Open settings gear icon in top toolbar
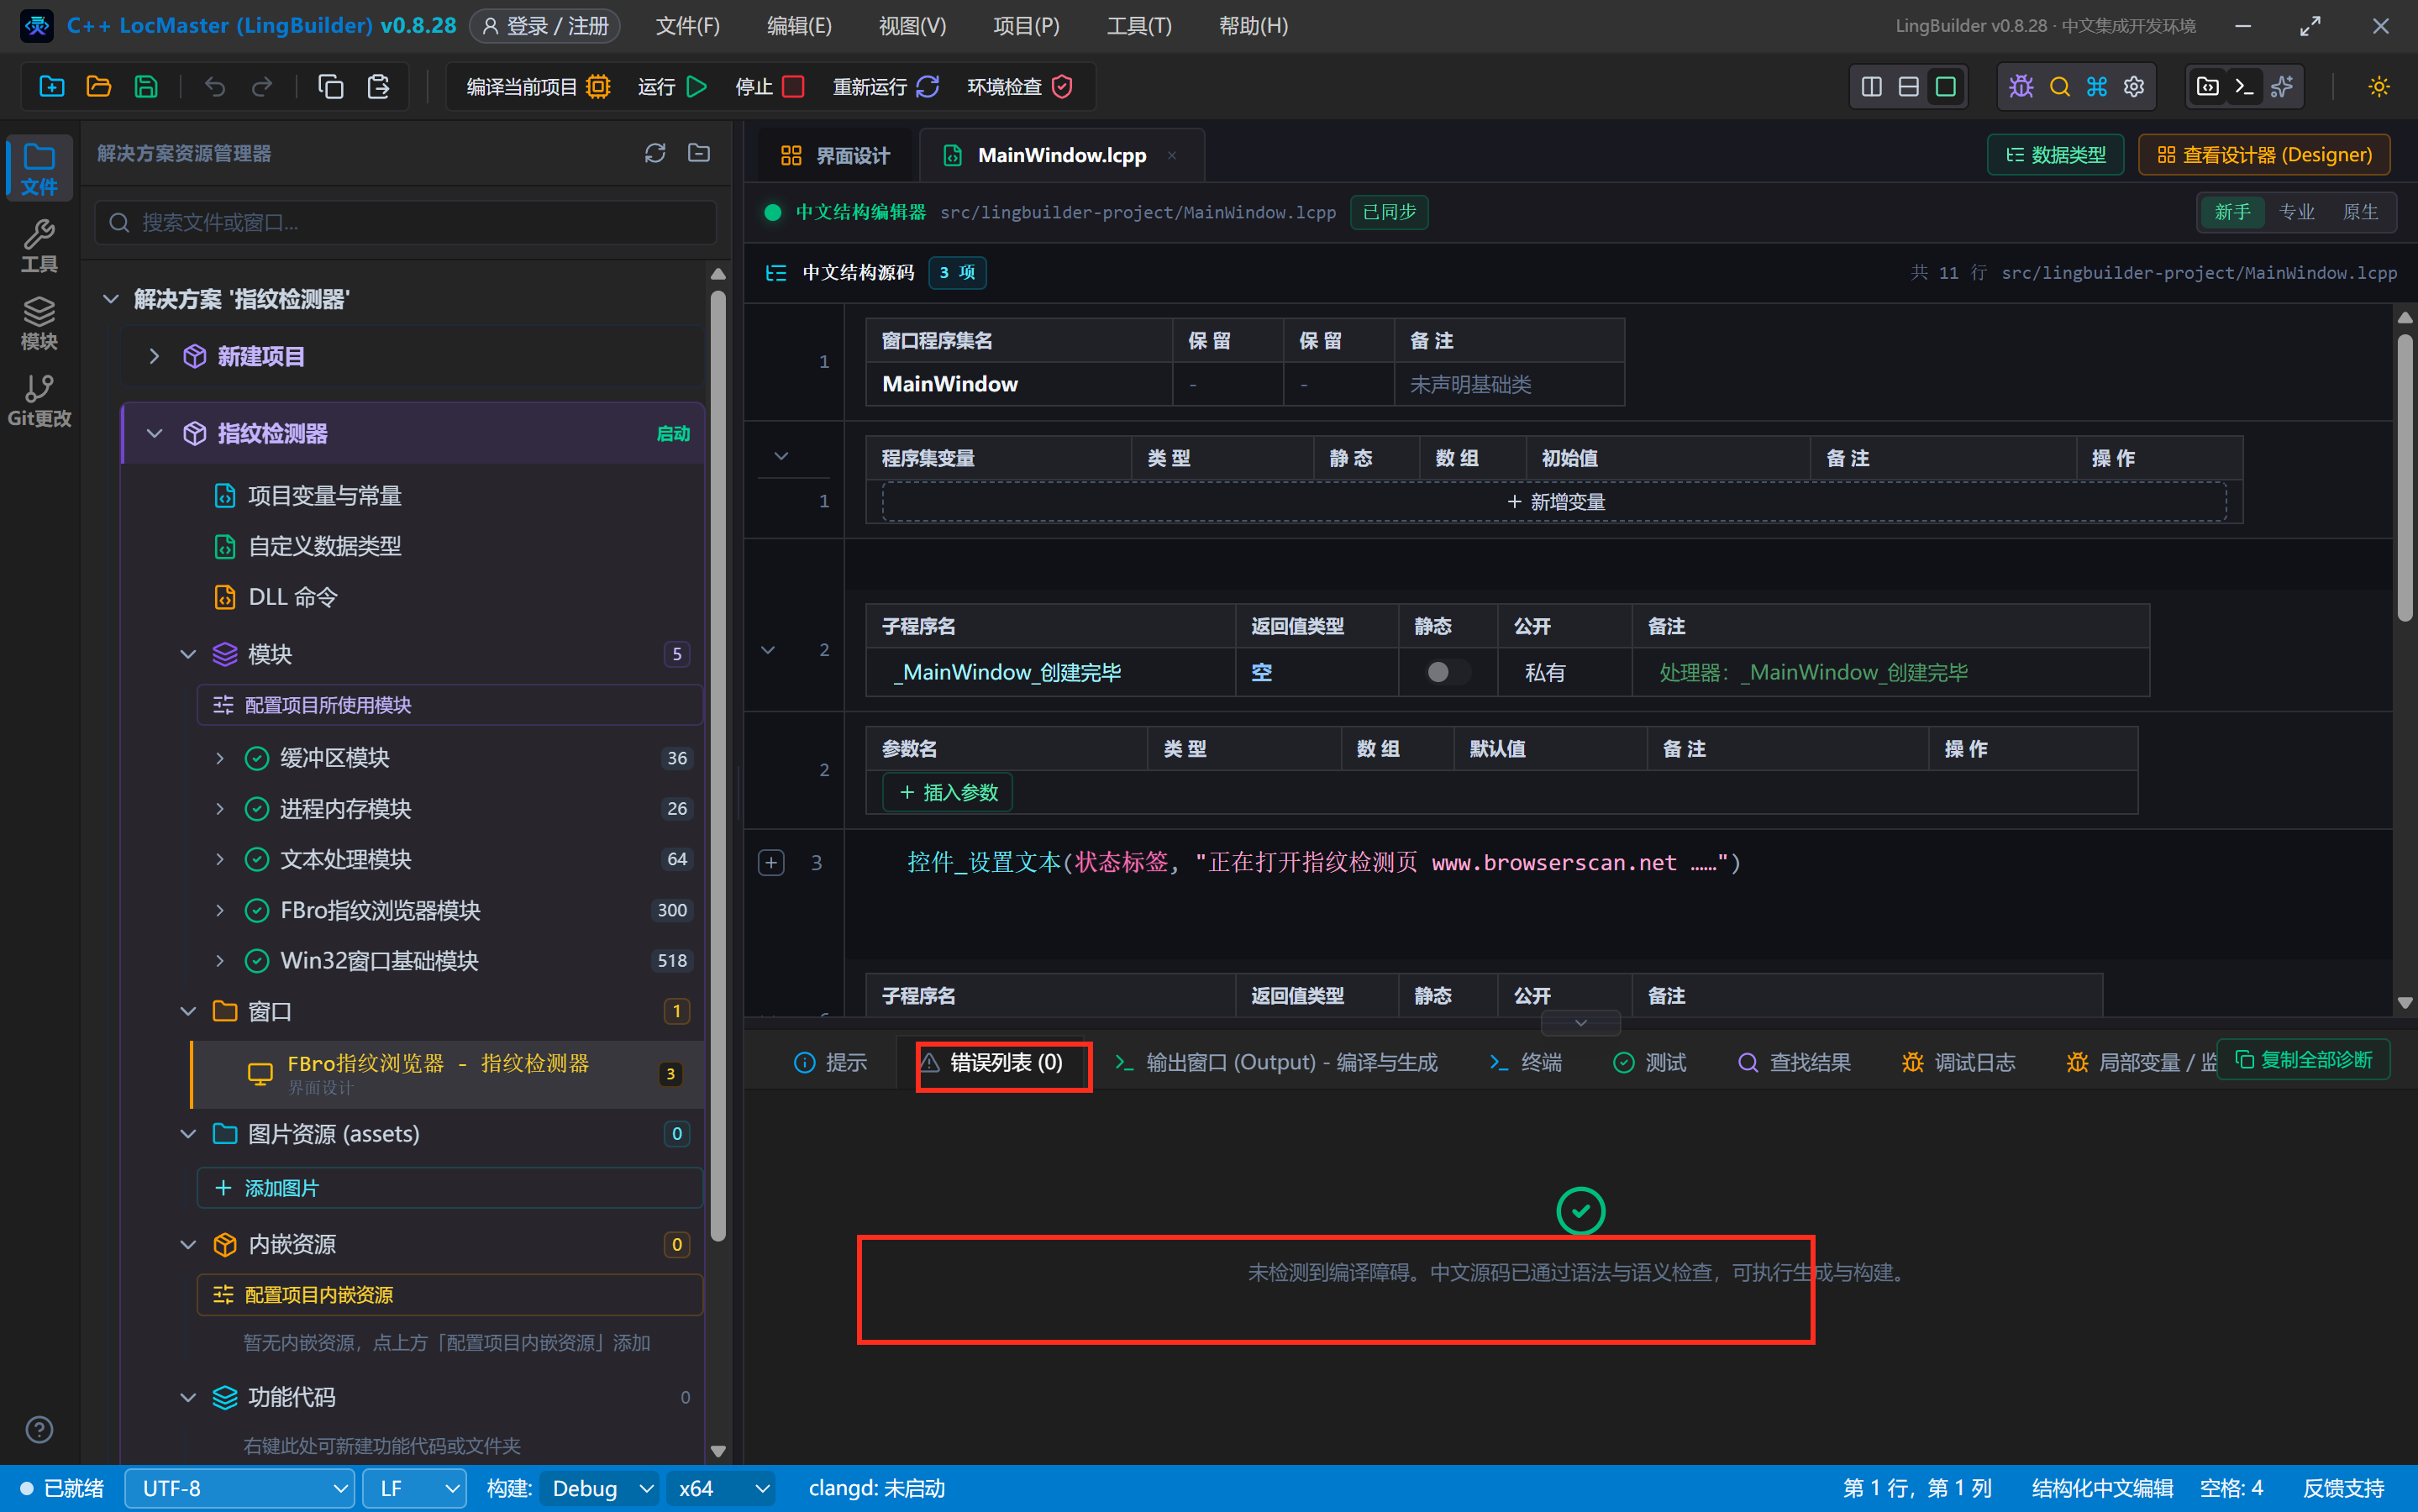This screenshot has height=1512, width=2418. click(x=2134, y=87)
